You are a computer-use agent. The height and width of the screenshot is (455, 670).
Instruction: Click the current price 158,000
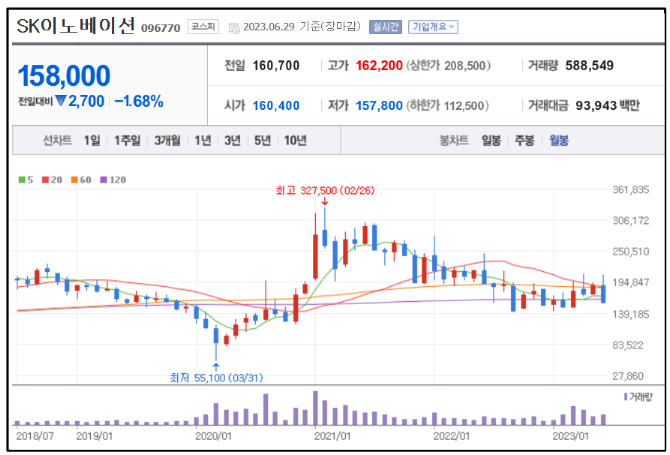pos(64,76)
